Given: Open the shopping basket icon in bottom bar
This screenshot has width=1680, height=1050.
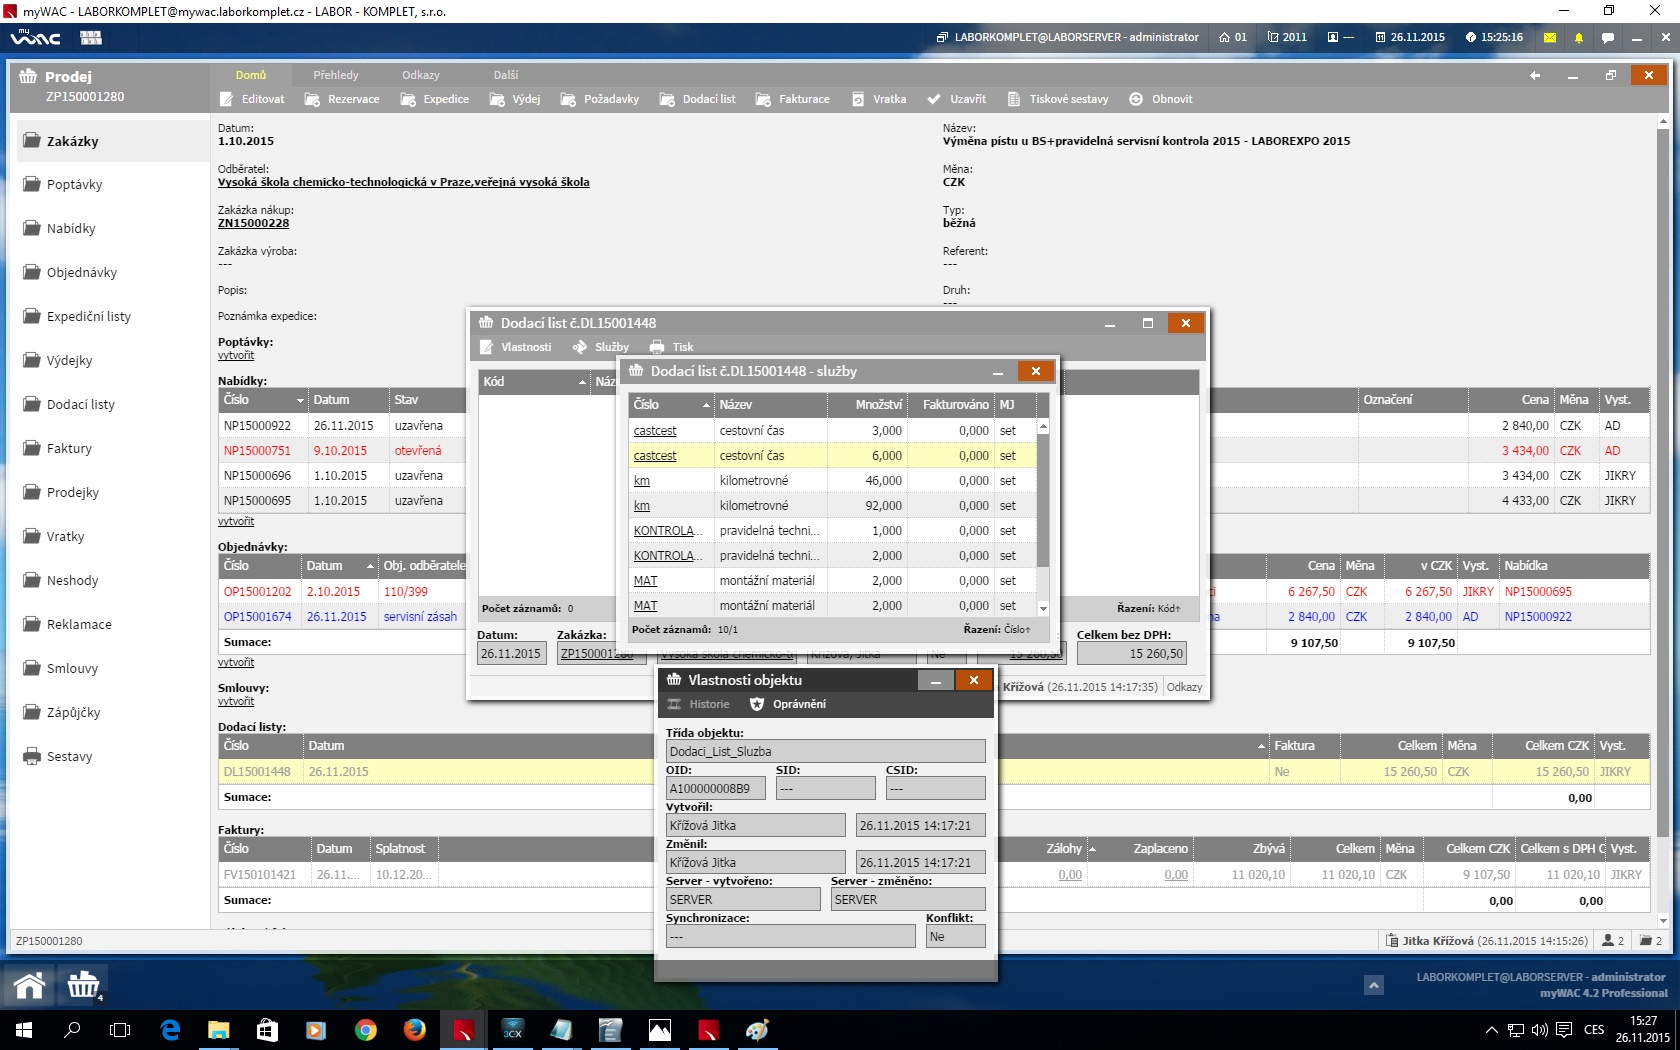Looking at the screenshot, I should click(x=83, y=986).
